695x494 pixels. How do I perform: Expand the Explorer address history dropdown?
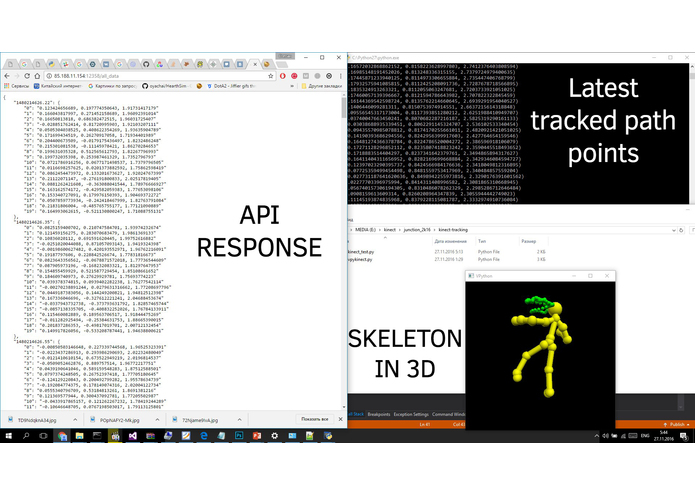point(674,230)
